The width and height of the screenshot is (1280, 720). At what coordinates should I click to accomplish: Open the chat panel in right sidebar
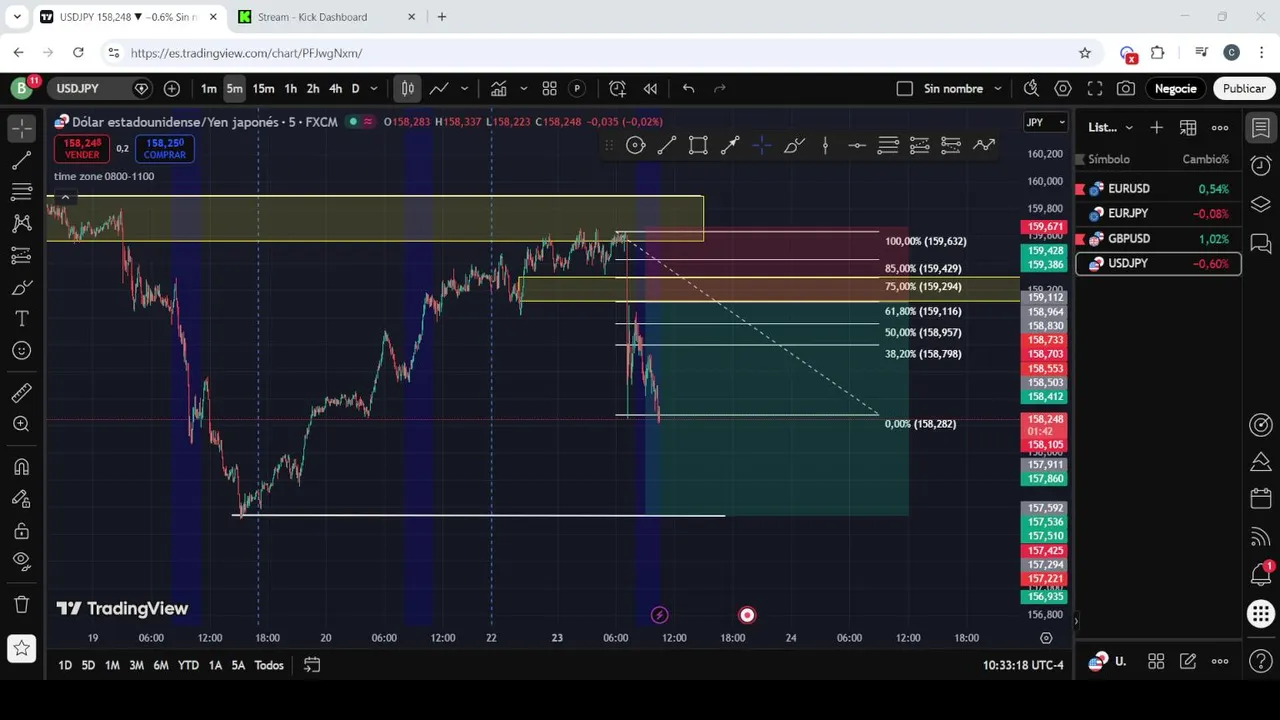pos(1261,243)
